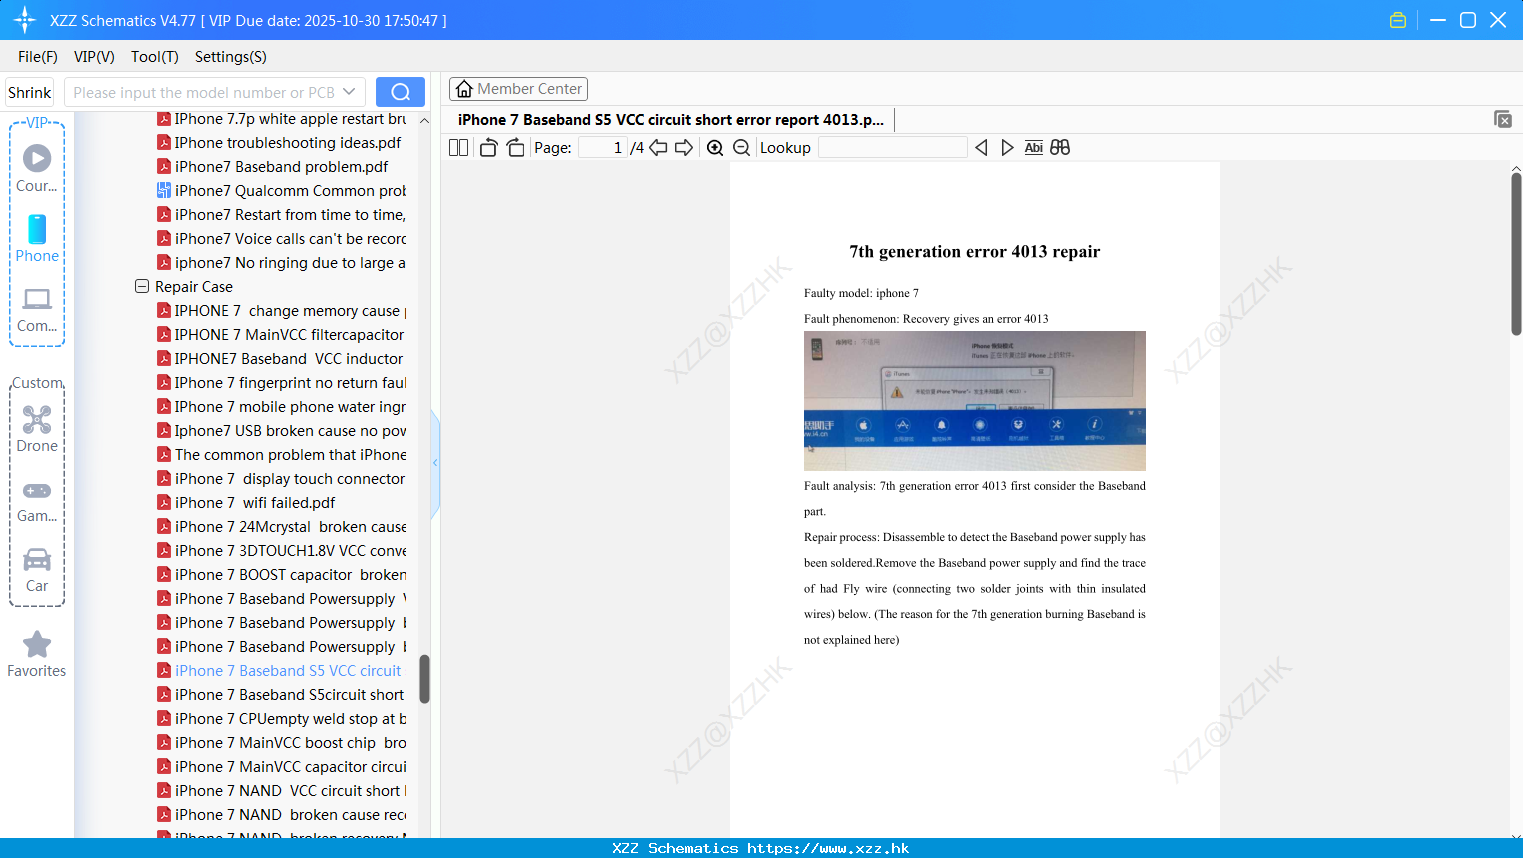This screenshot has width=1523, height=858.
Task: Click the binoculars search icon
Action: pyautogui.click(x=1060, y=147)
